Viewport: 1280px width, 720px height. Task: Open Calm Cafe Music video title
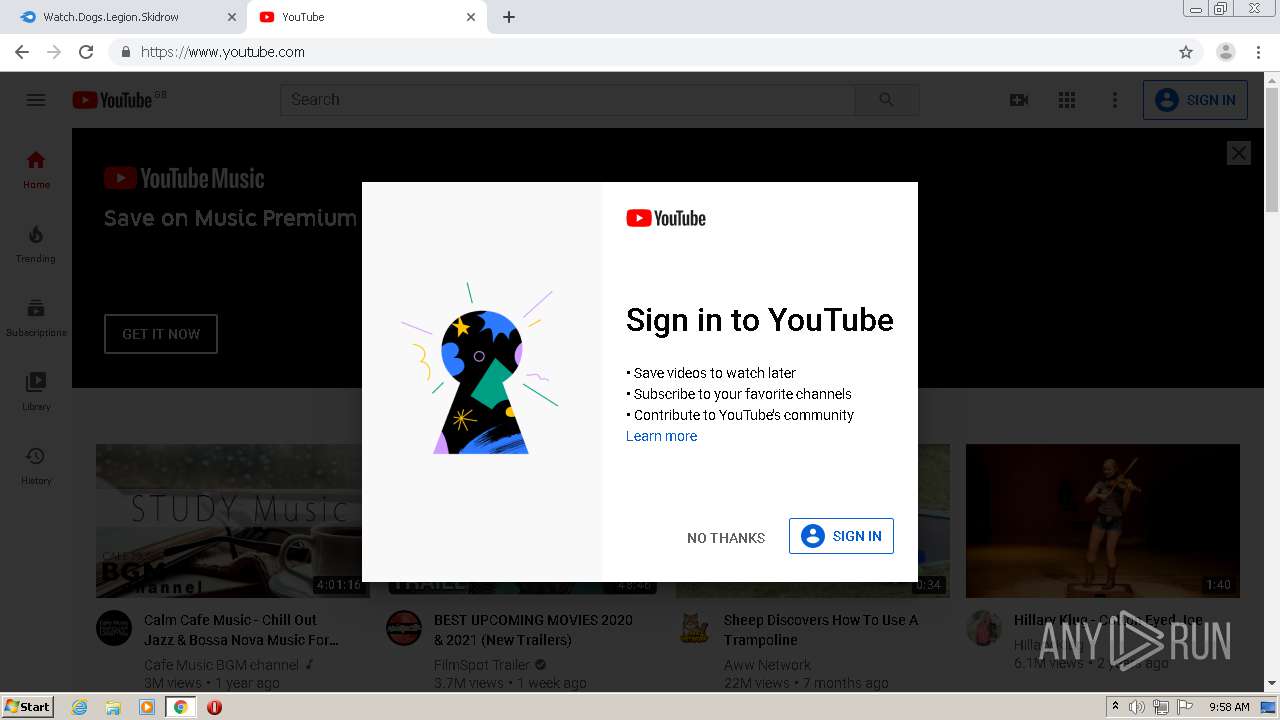pyautogui.click(x=241, y=630)
